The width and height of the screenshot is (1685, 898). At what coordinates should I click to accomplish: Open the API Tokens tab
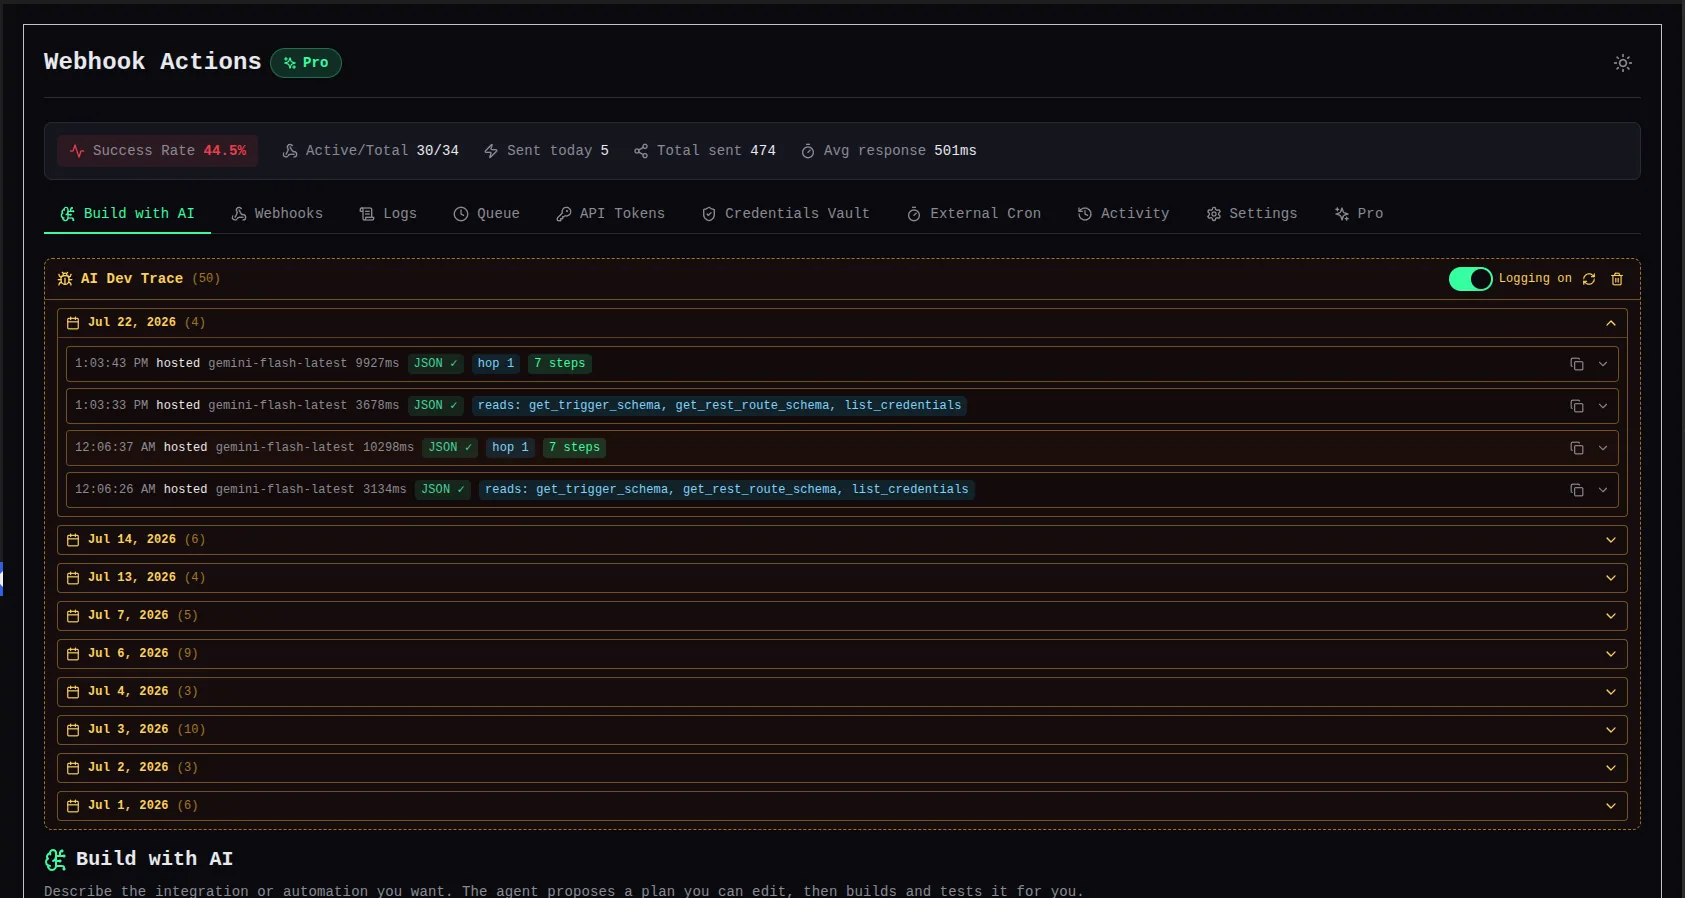tap(610, 214)
